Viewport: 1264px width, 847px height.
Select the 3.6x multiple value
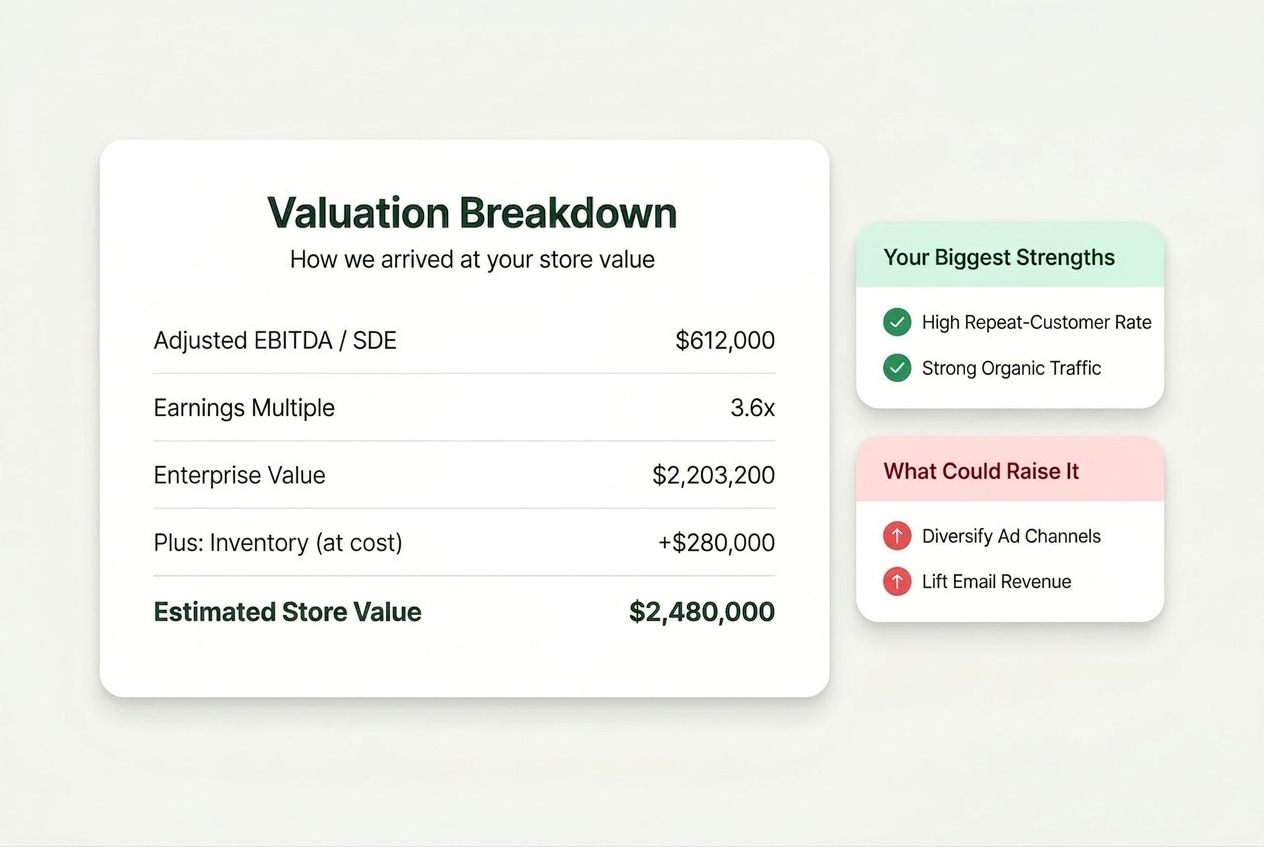point(752,408)
